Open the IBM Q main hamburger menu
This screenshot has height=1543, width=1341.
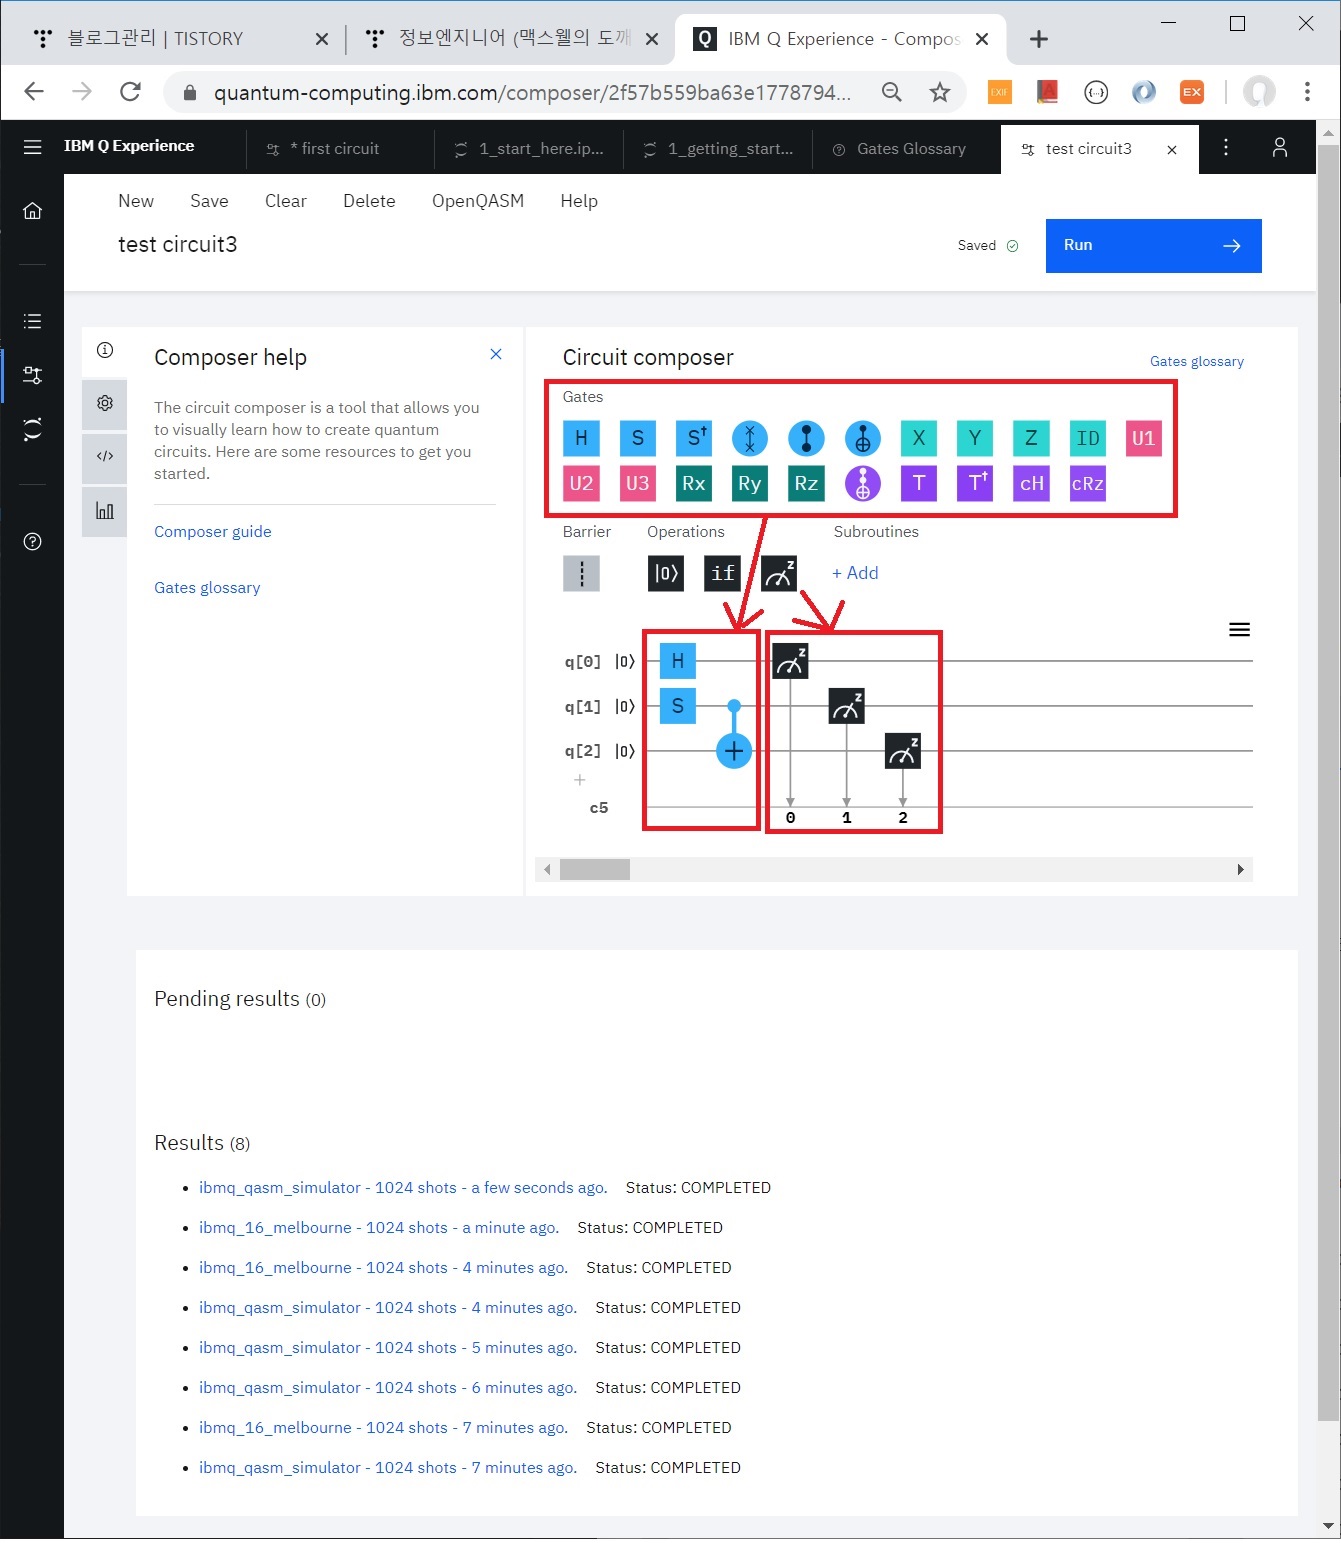pyautogui.click(x=32, y=147)
